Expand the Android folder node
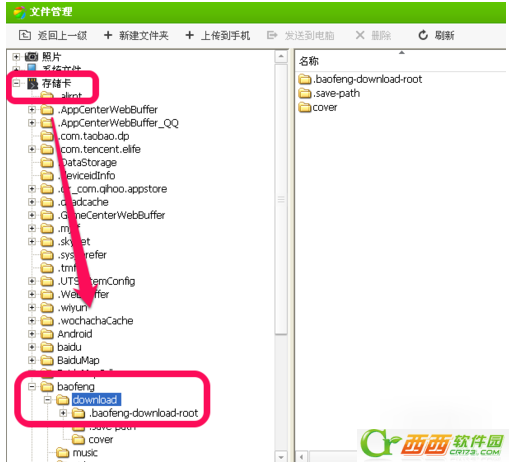This screenshot has height=462, width=509. (x=32, y=334)
